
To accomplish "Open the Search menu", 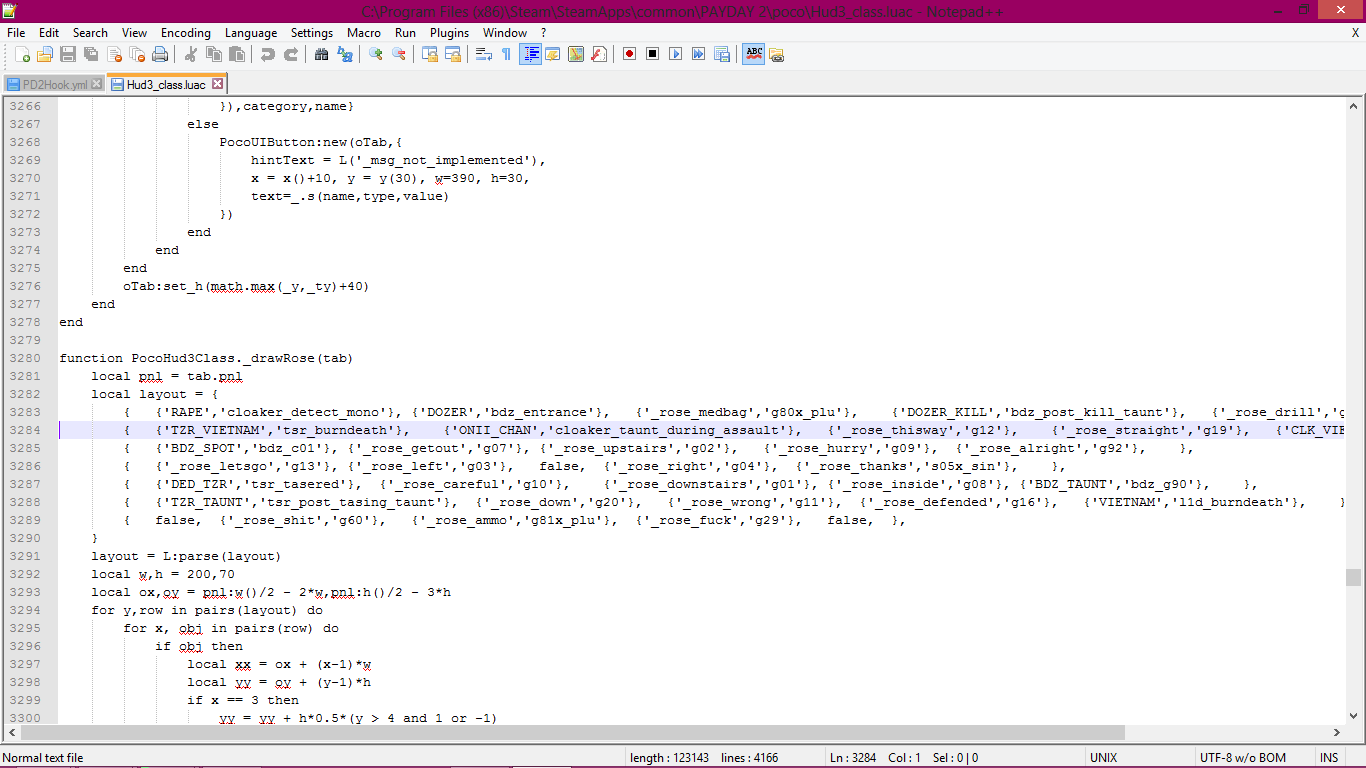I will tap(90, 33).
